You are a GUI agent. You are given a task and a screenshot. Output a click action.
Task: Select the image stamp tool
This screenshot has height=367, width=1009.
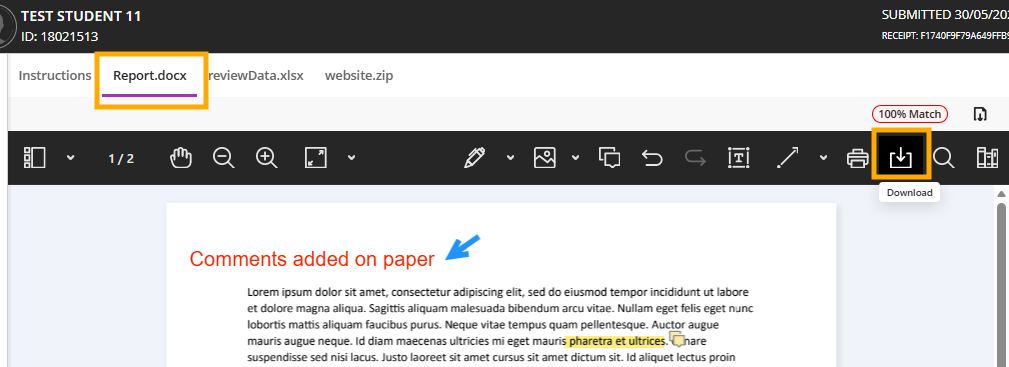(545, 158)
